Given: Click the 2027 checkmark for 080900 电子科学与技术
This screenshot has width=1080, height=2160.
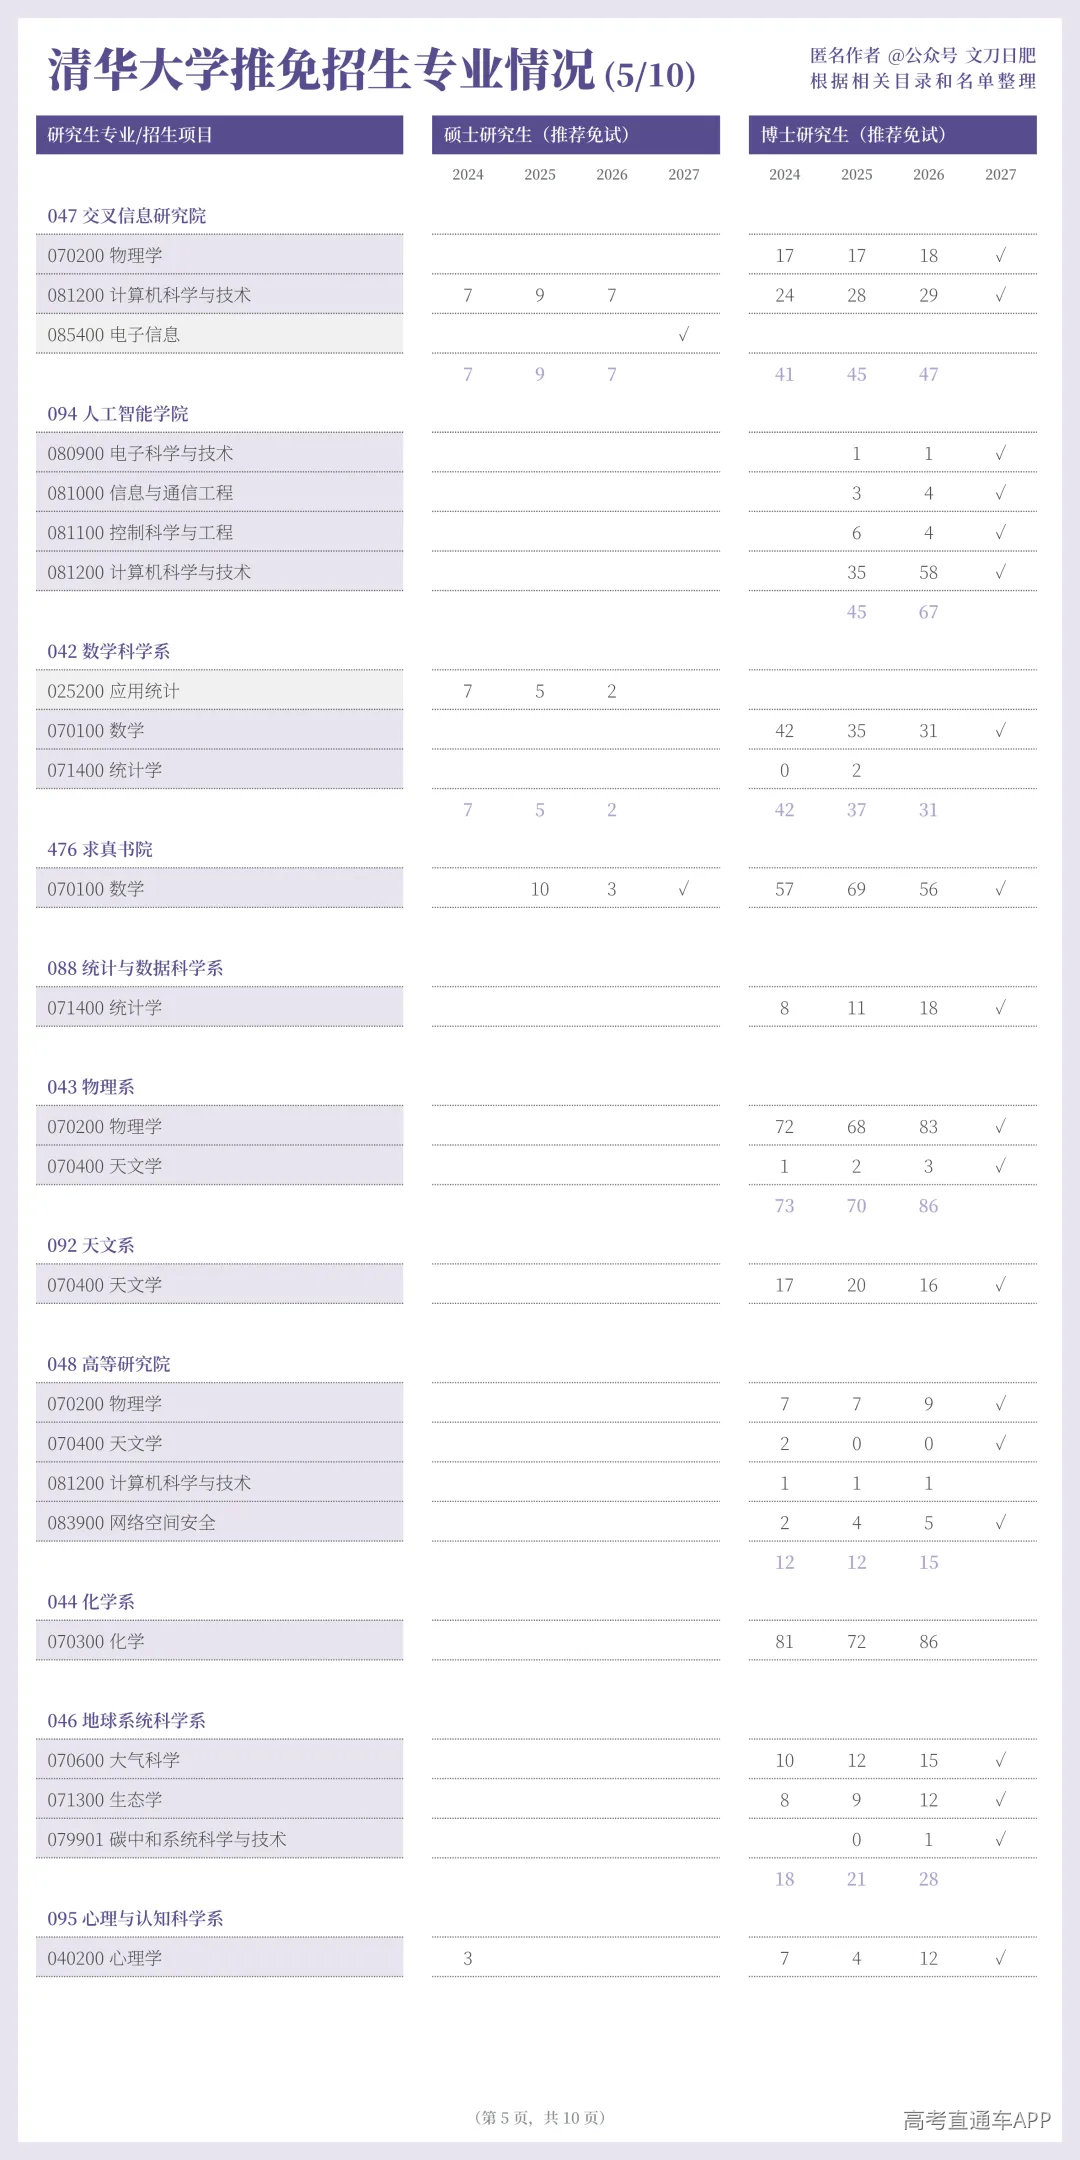Looking at the screenshot, I should click(x=1000, y=453).
